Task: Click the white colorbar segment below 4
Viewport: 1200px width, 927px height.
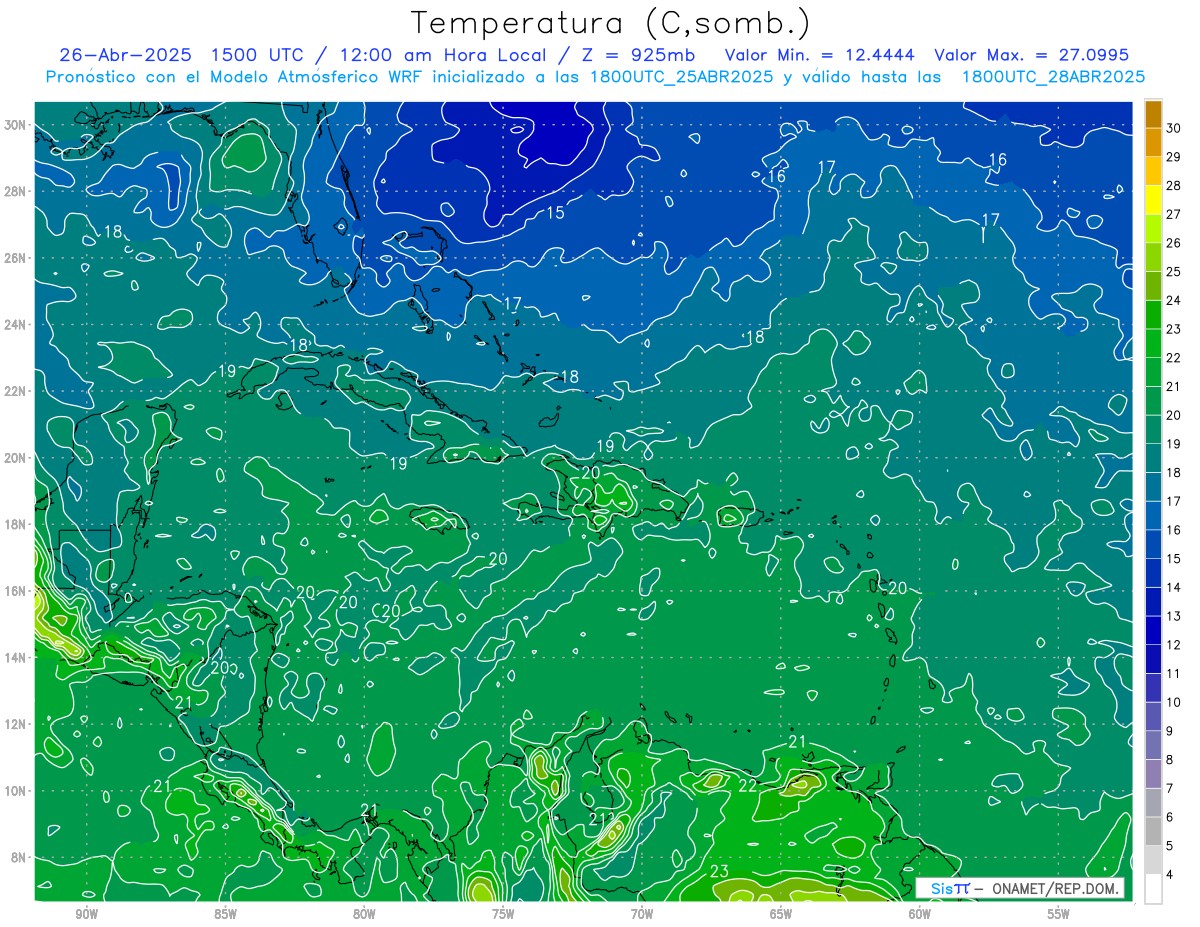Action: click(1154, 888)
